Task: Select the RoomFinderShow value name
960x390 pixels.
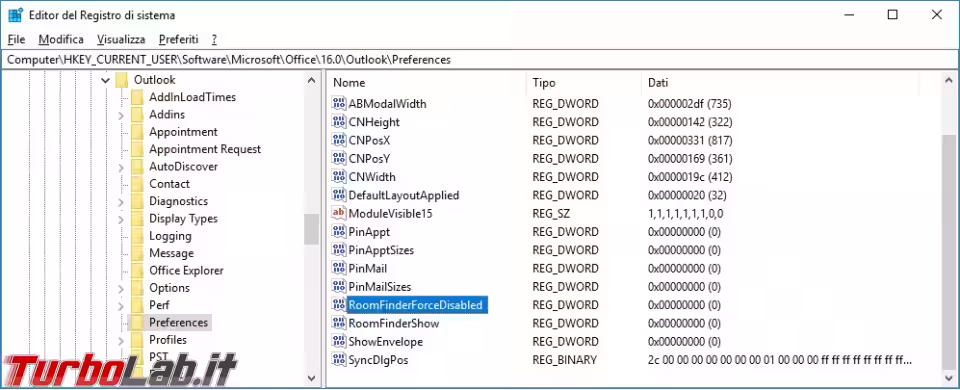Action: 394,323
